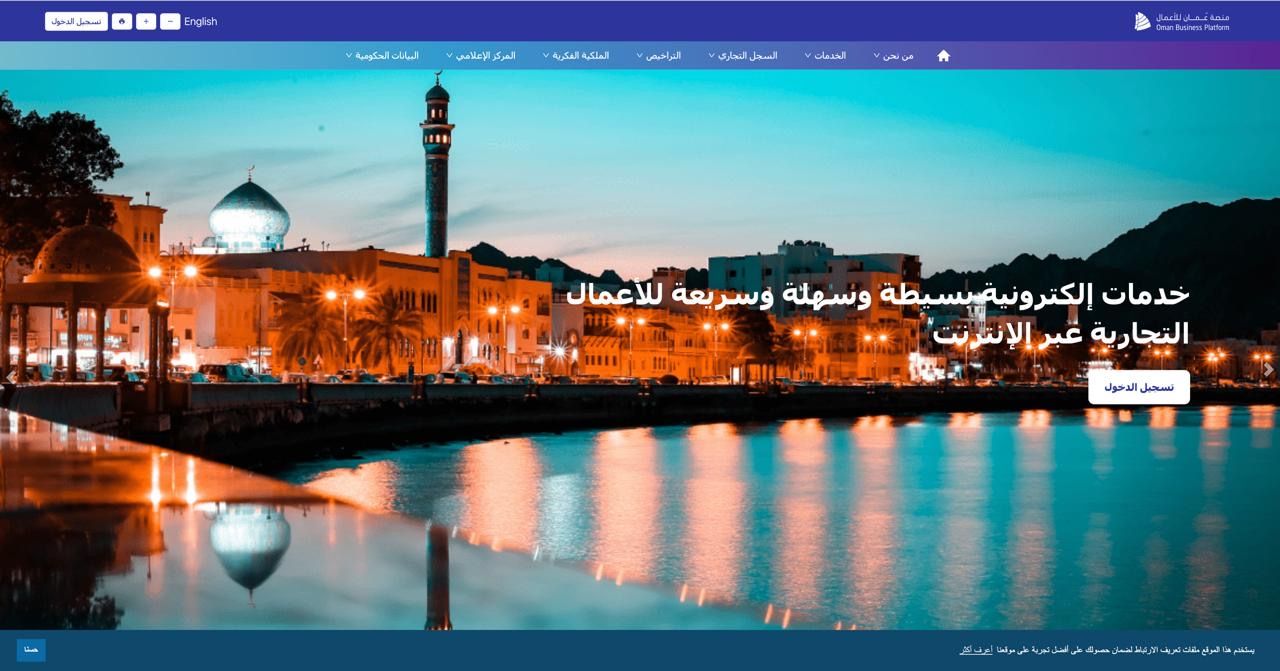This screenshot has width=1280, height=671.
Task: Click the decrease font size (−) icon
Action: click(x=170, y=20)
